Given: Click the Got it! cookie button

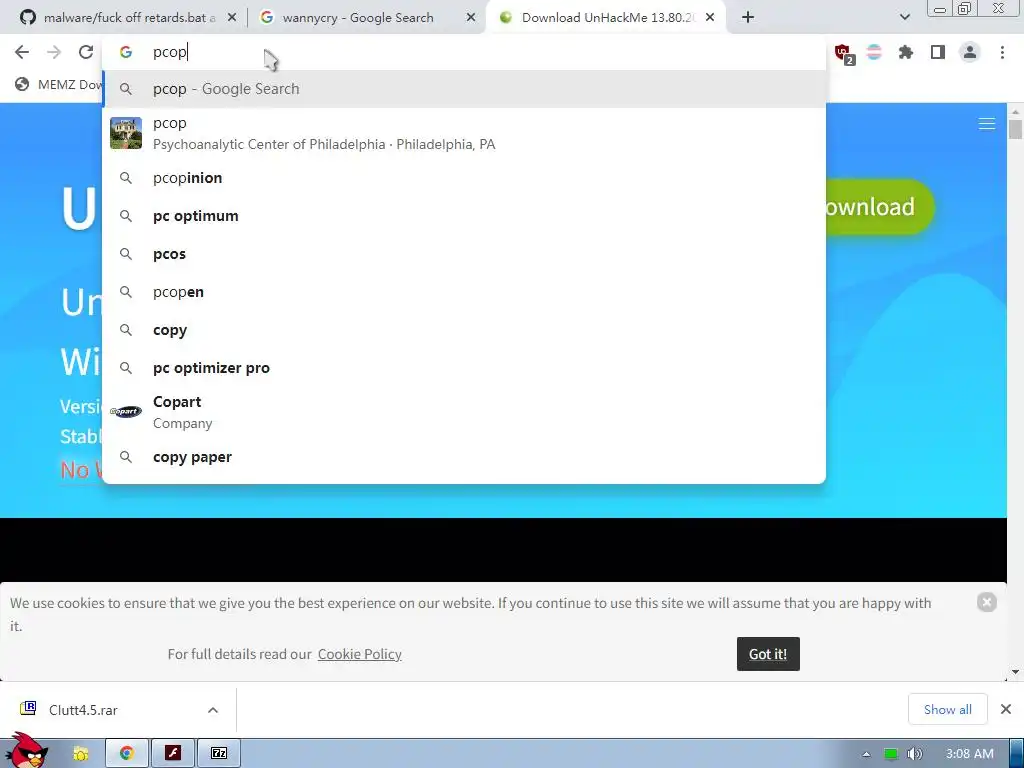Looking at the screenshot, I should (768, 654).
